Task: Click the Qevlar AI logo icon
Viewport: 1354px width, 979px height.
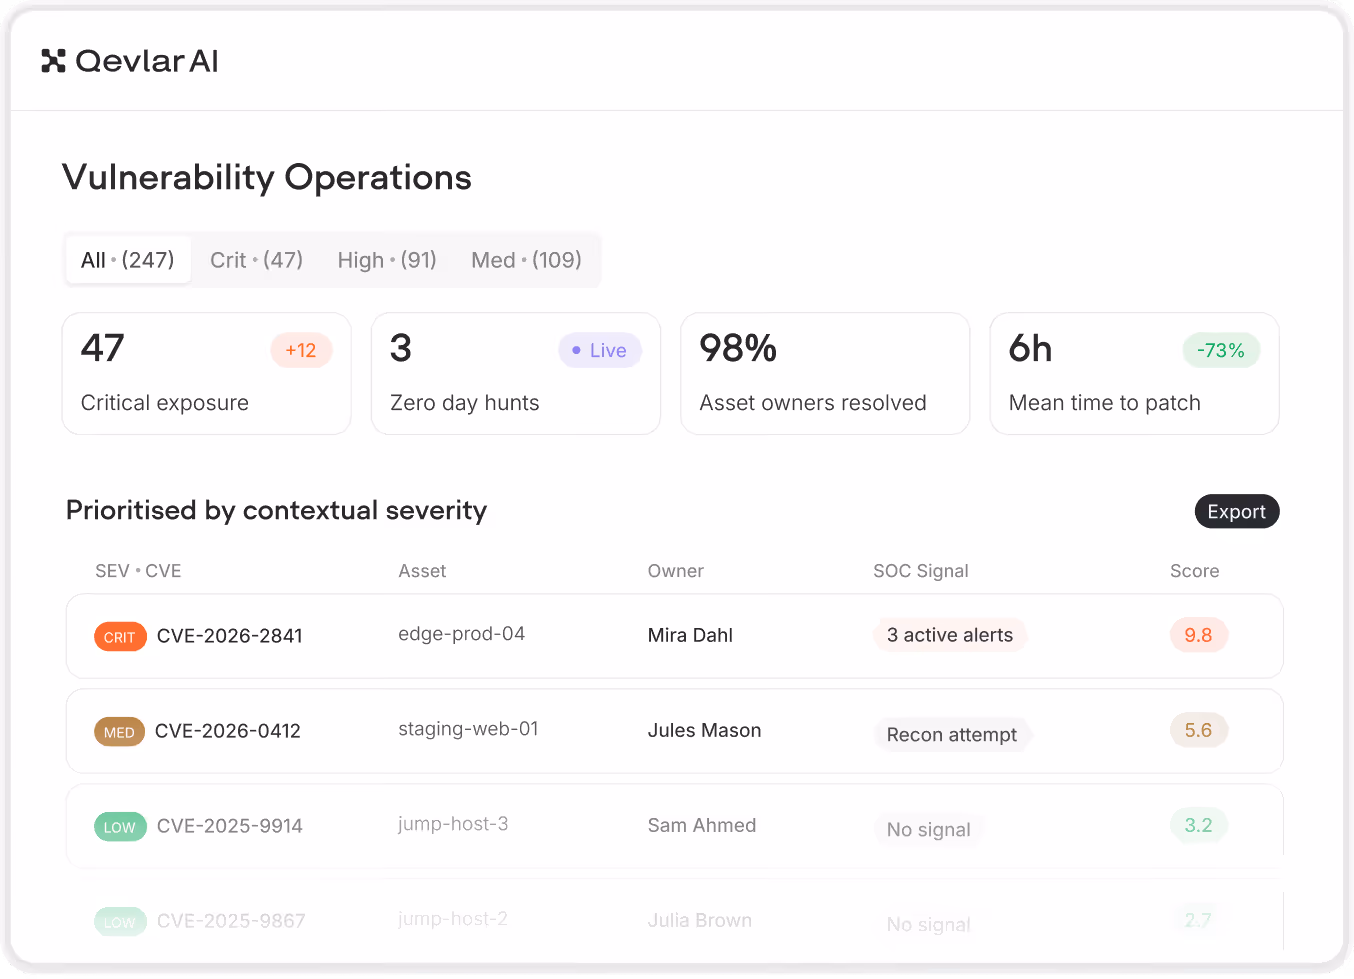Action: (x=53, y=61)
